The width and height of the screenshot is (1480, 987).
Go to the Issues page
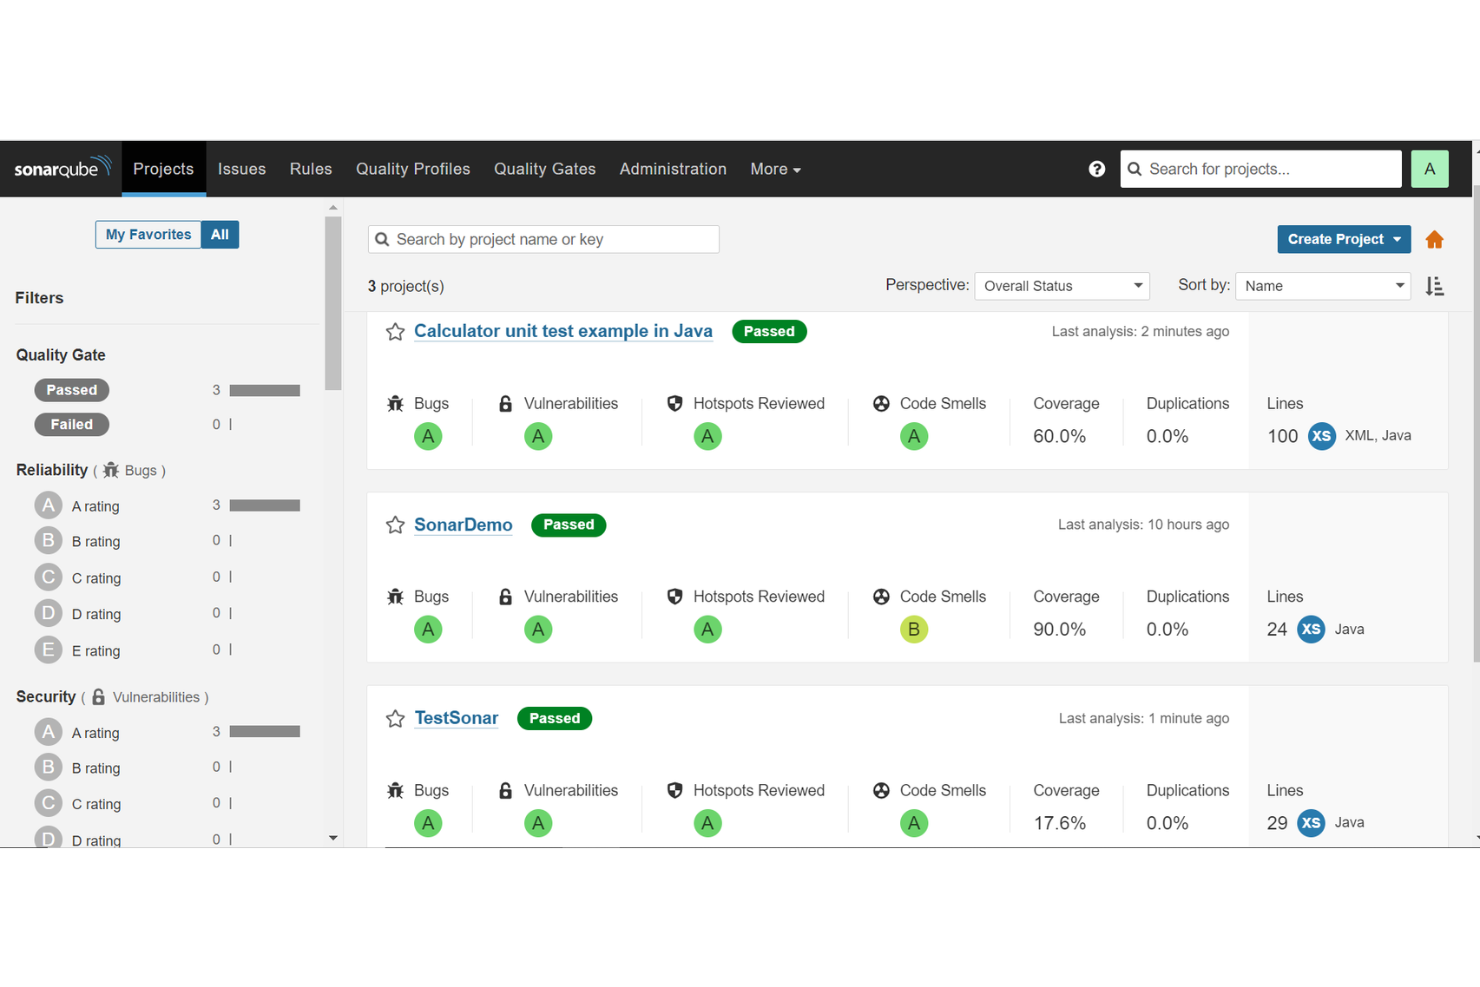(x=242, y=169)
